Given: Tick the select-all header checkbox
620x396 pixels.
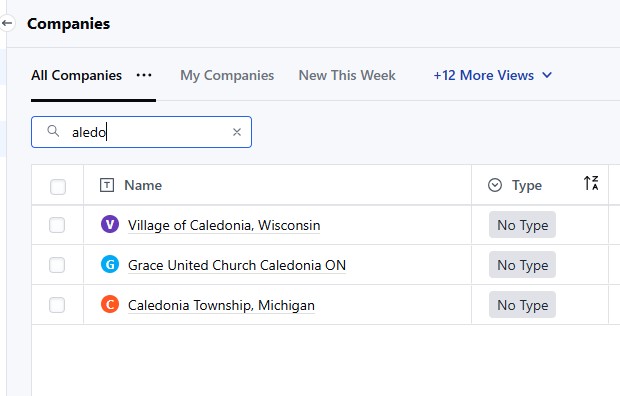Looking at the screenshot, I should click(58, 187).
